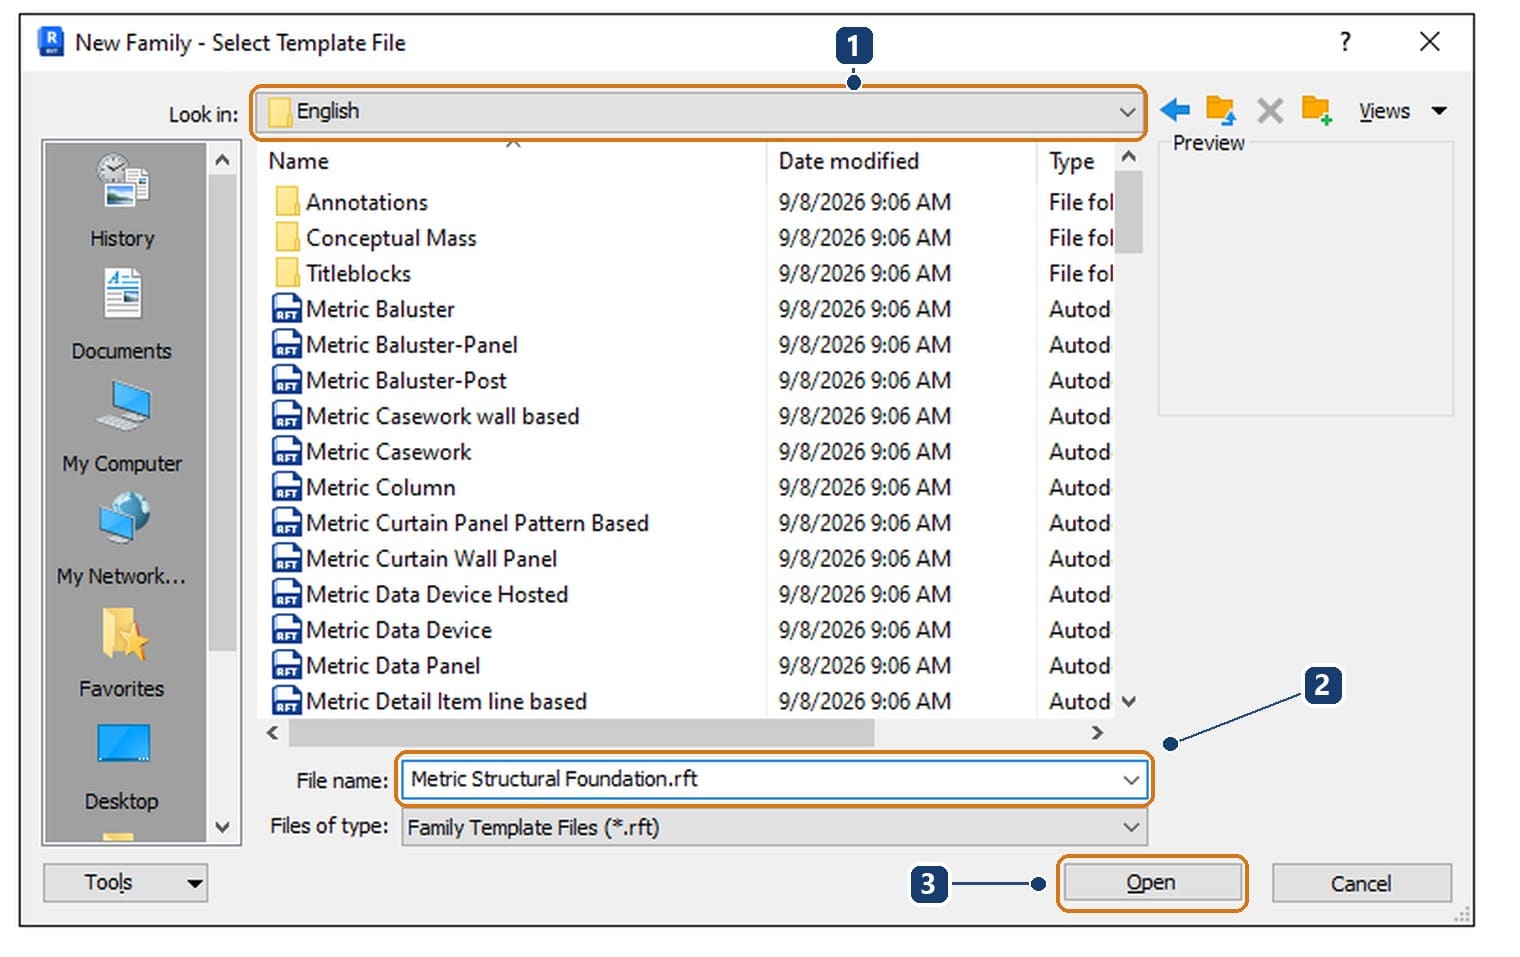Select the Metric Data Device file name
The height and width of the screenshot is (957, 1520).
point(399,630)
